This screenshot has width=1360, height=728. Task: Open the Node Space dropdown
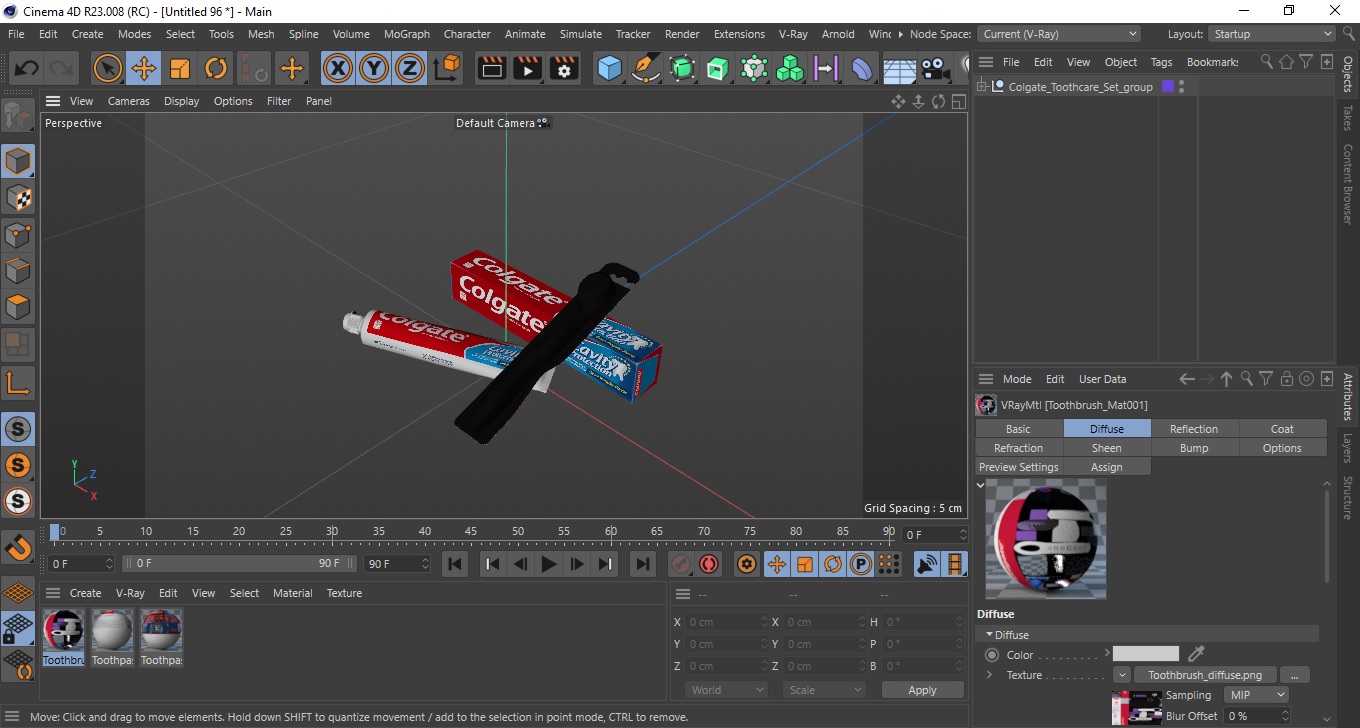pyautogui.click(x=1058, y=34)
